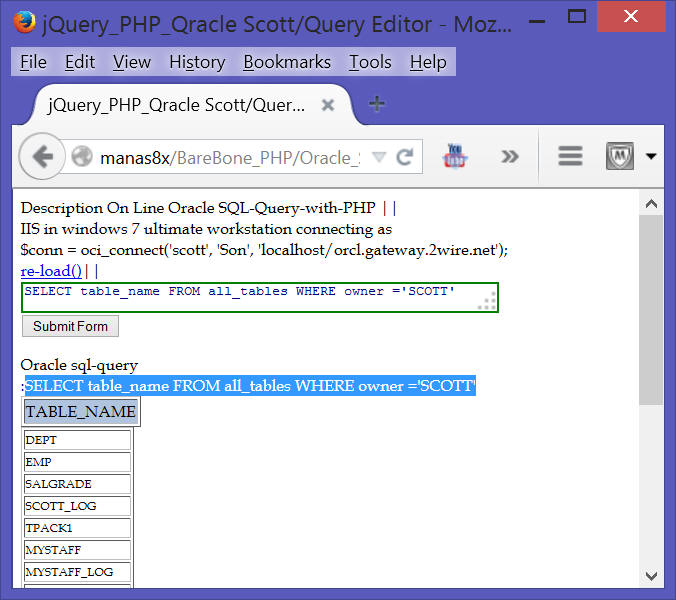Open the History menu

pos(197,62)
